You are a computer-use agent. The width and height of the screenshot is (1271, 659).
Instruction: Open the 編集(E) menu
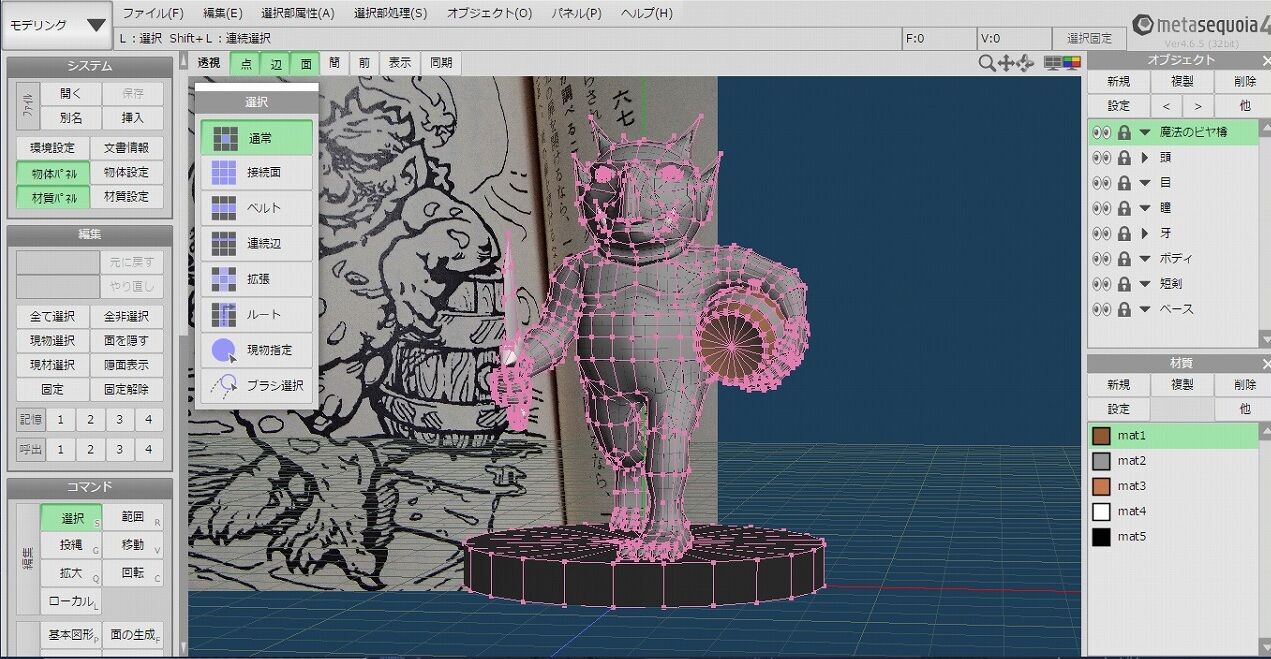coord(222,13)
